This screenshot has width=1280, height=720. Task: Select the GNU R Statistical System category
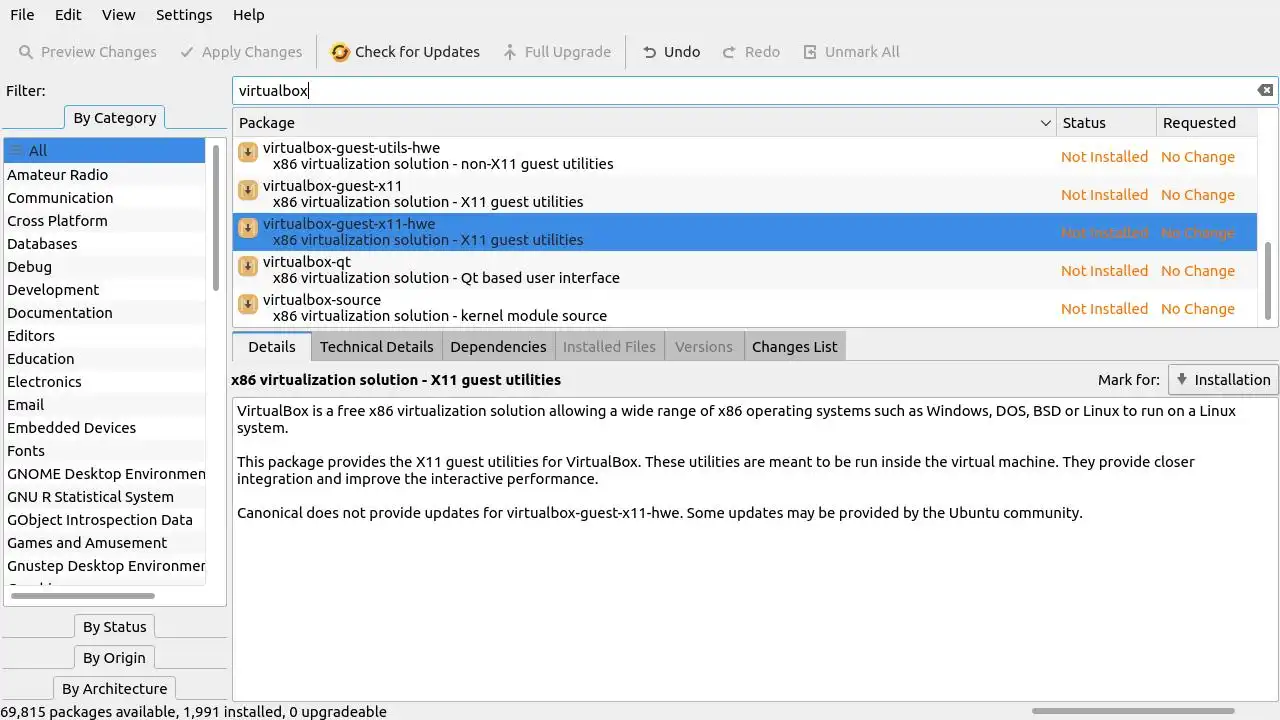click(x=104, y=497)
